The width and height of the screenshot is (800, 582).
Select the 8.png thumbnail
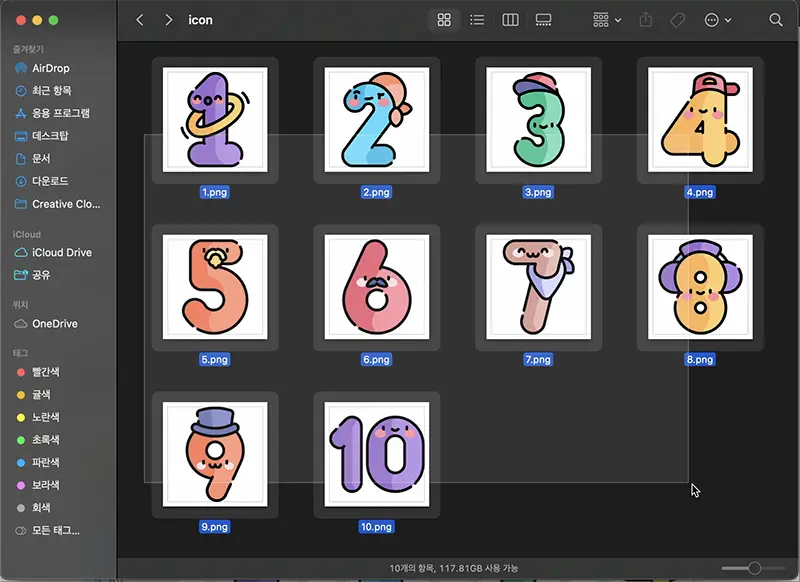pyautogui.click(x=700, y=287)
